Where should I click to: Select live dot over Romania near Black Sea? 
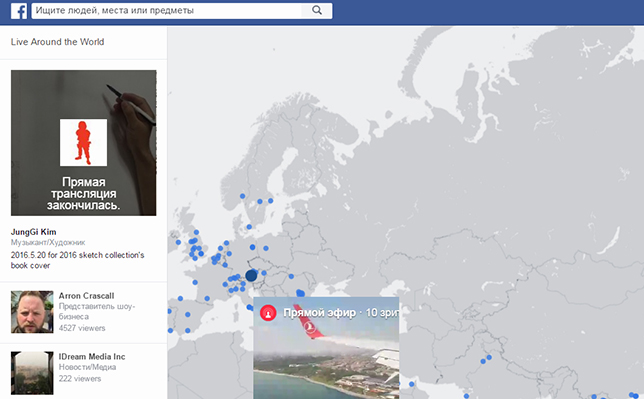pyautogui.click(x=301, y=293)
